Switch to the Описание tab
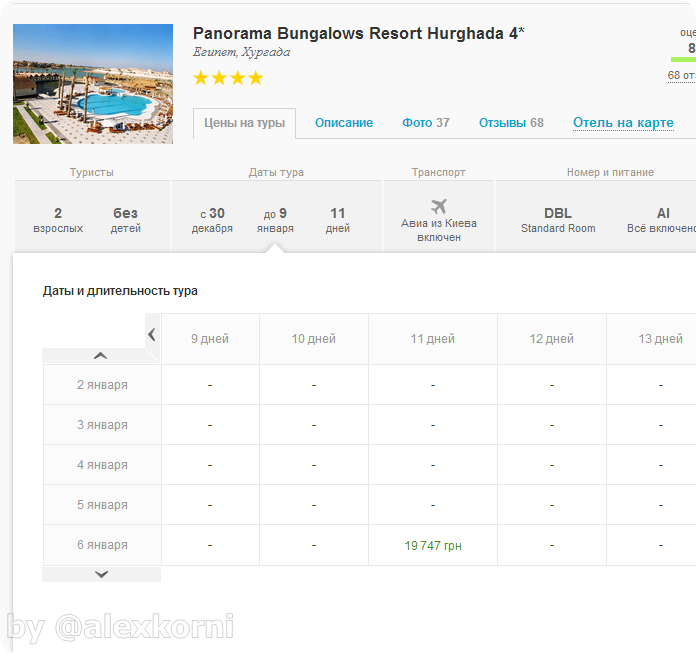Viewport: 696px width, 653px height. [x=344, y=123]
